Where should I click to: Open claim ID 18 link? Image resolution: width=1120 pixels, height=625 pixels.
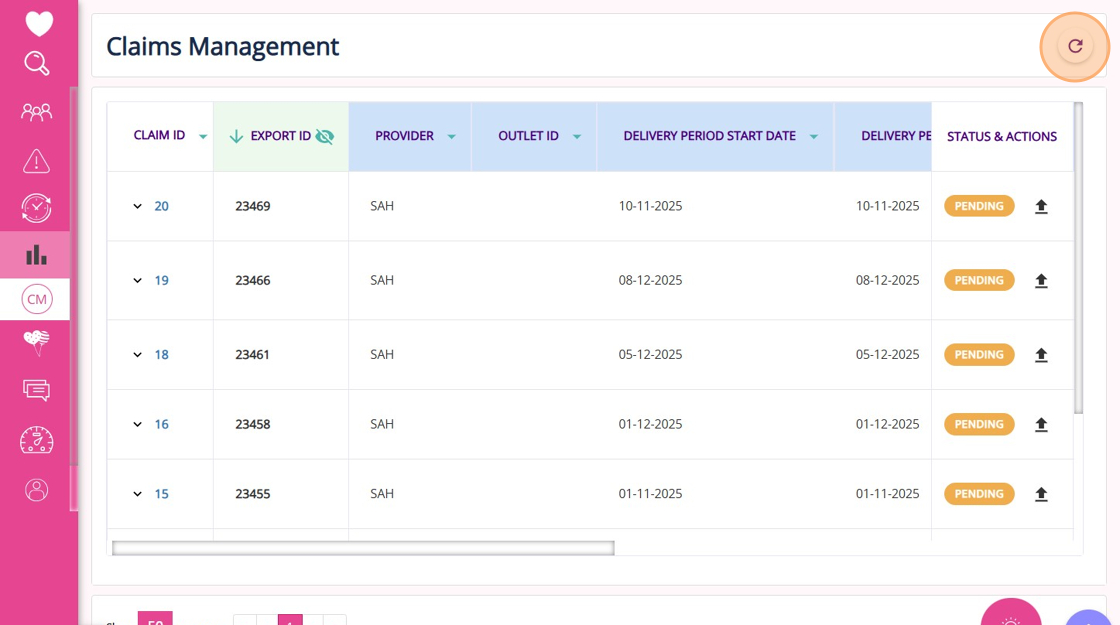click(x=161, y=355)
